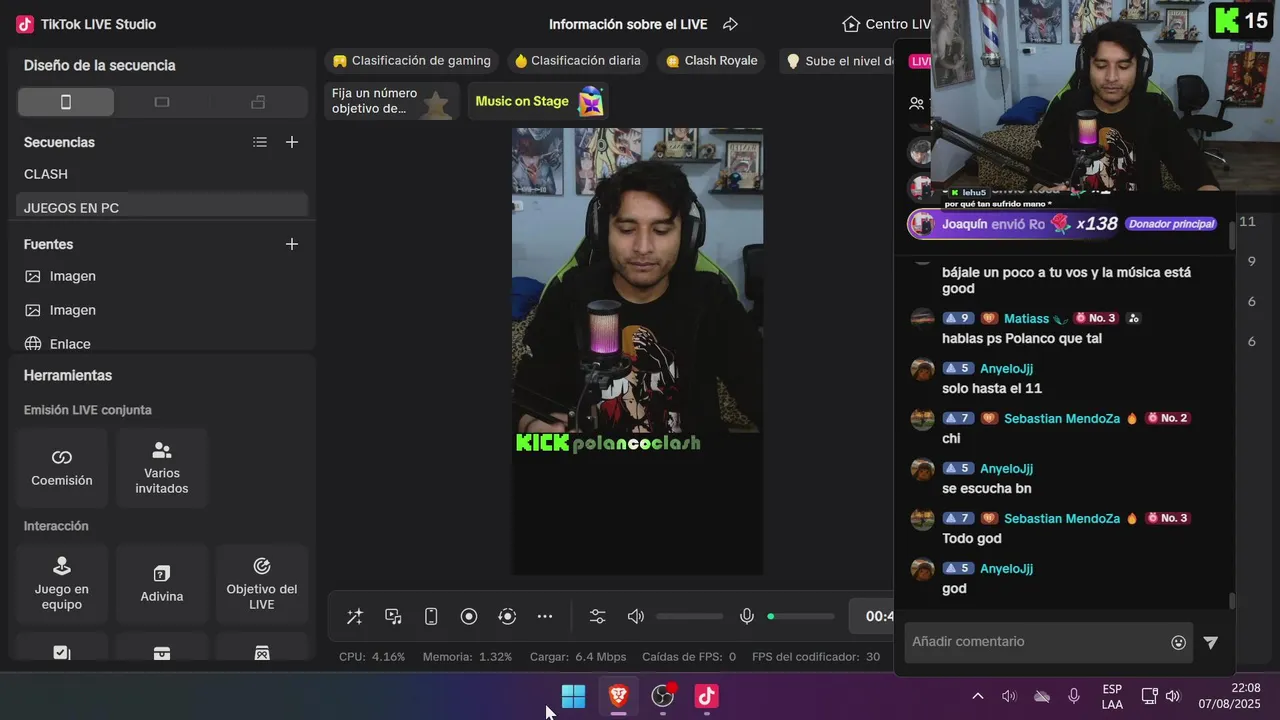Open the Adivina tool
1280x720 pixels.
click(162, 583)
